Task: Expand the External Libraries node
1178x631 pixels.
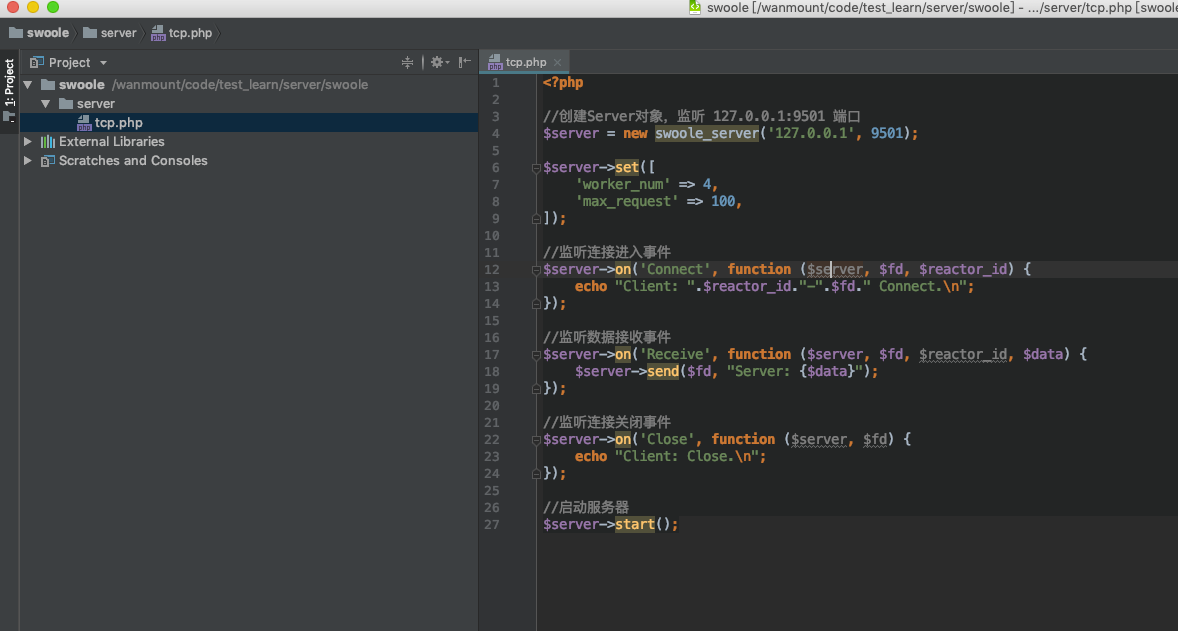Action: tap(28, 142)
